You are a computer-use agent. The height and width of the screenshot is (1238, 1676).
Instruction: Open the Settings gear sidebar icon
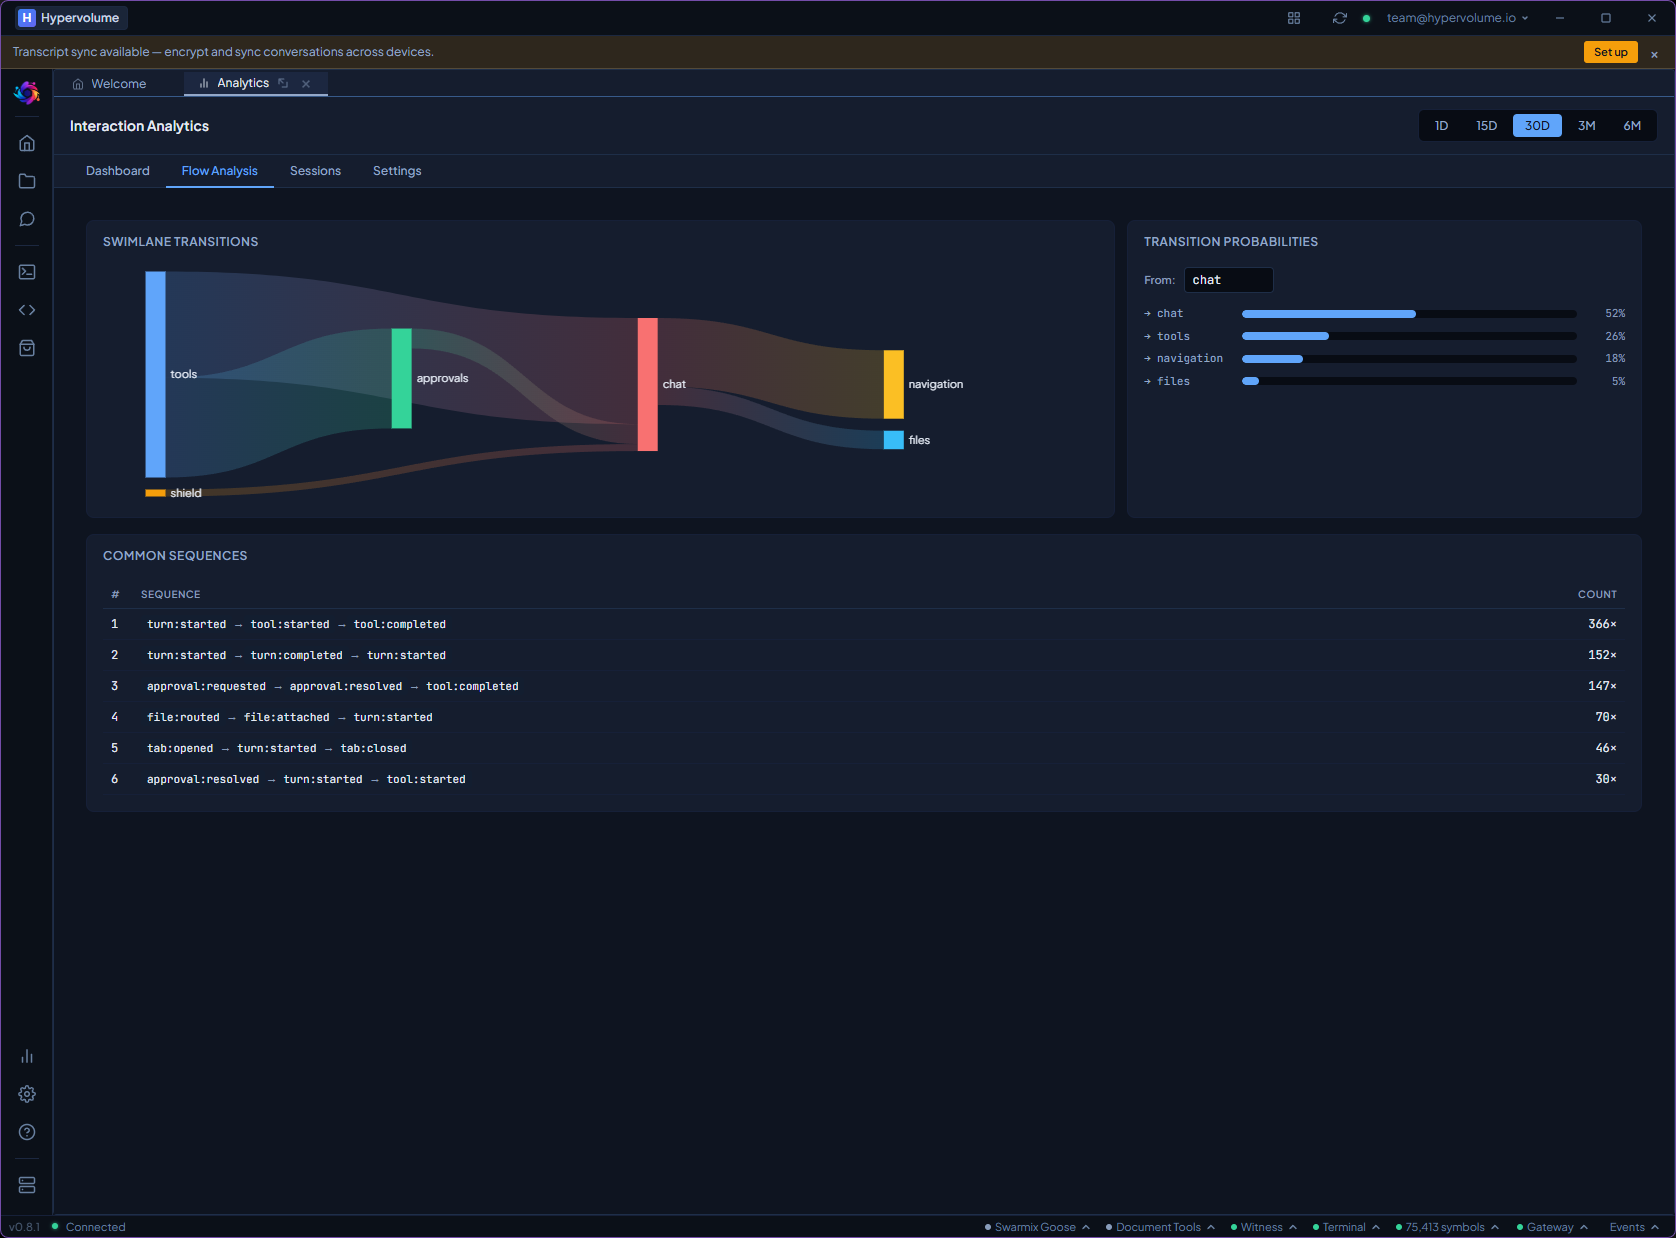pyautogui.click(x=27, y=1094)
